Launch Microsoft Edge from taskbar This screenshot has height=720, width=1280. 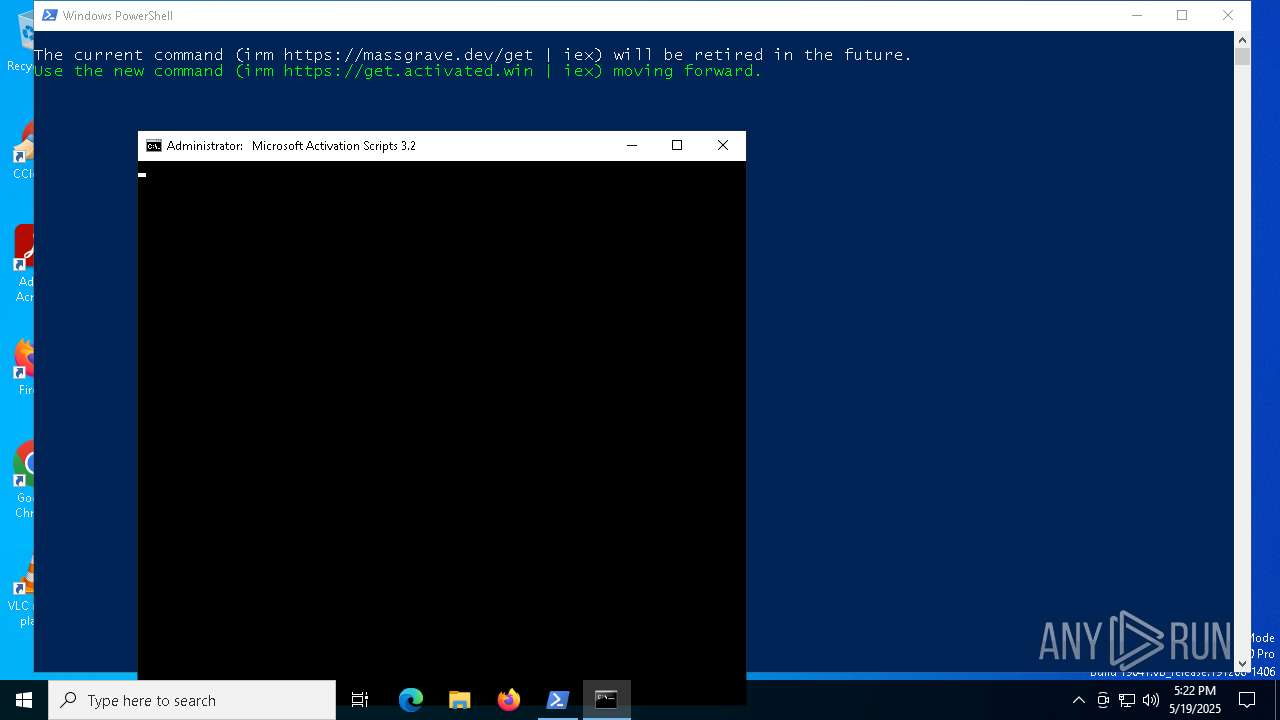tap(411, 700)
